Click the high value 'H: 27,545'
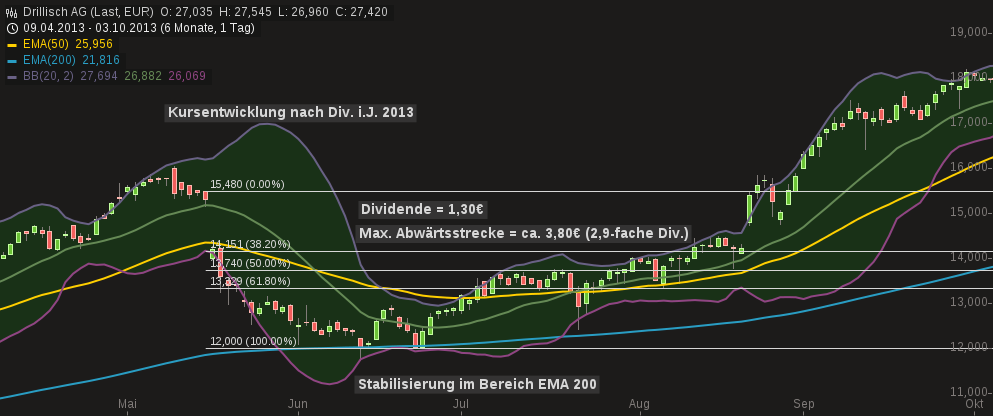Image resolution: width=993 pixels, height=416 pixels. tap(246, 12)
